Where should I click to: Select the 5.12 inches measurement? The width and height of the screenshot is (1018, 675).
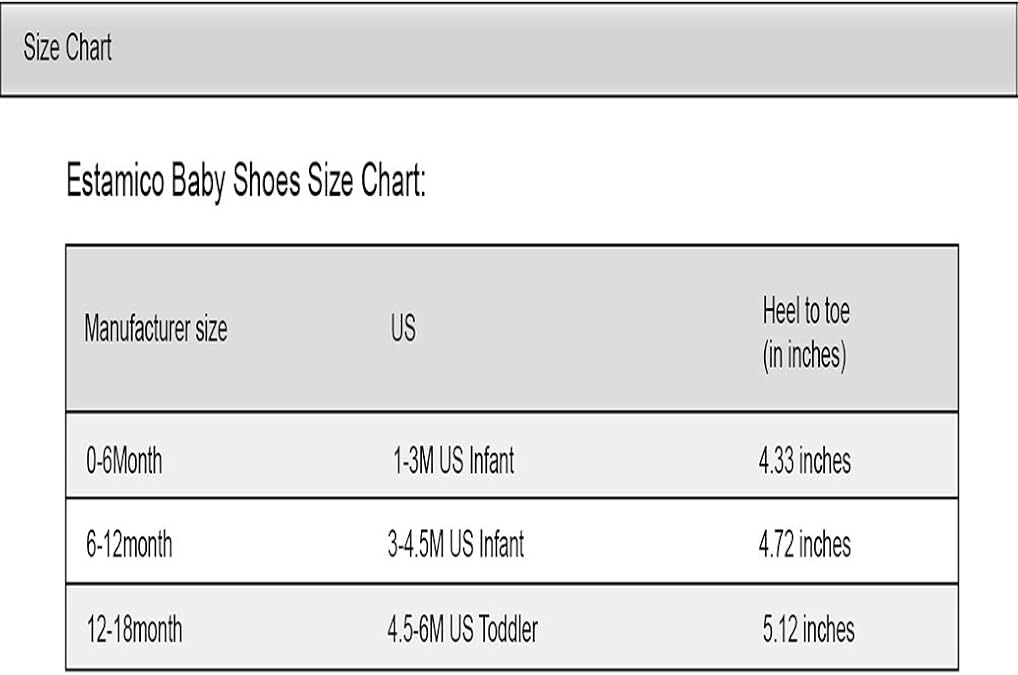click(808, 630)
